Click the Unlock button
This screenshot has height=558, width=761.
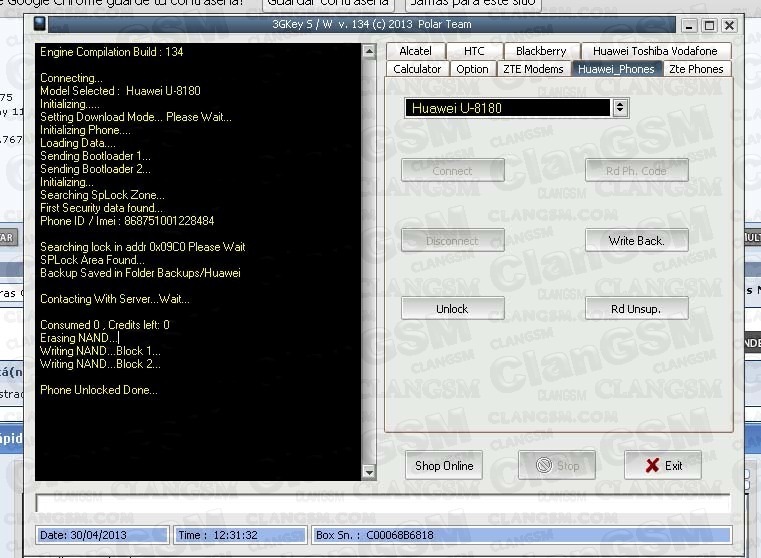pos(452,309)
